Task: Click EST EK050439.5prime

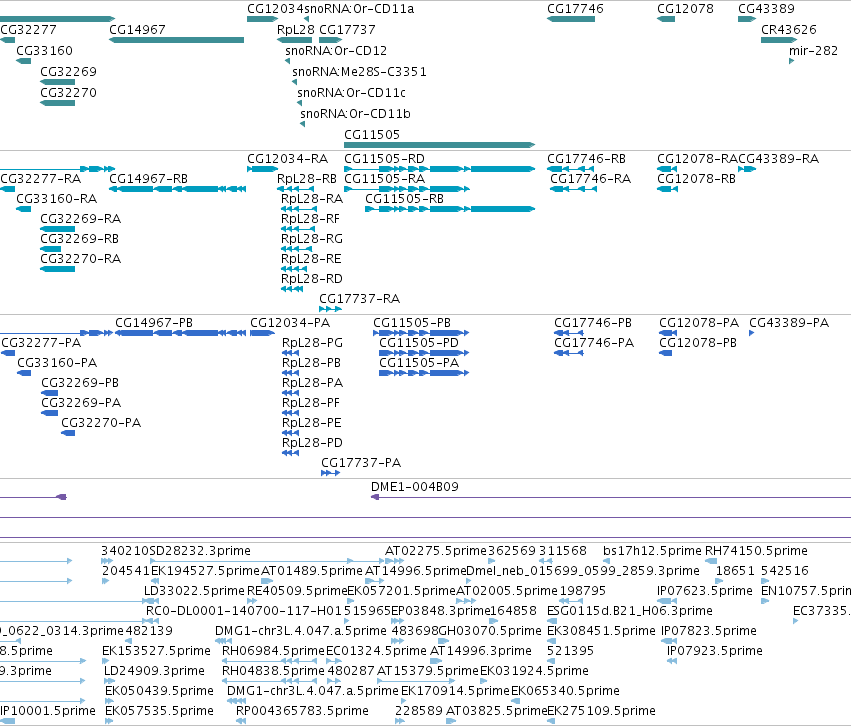Action: [159, 691]
